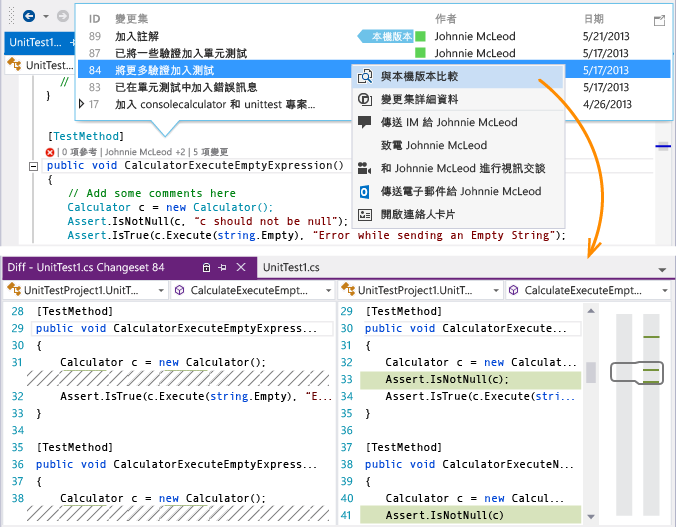Click the top green change marker in overview

651,337
